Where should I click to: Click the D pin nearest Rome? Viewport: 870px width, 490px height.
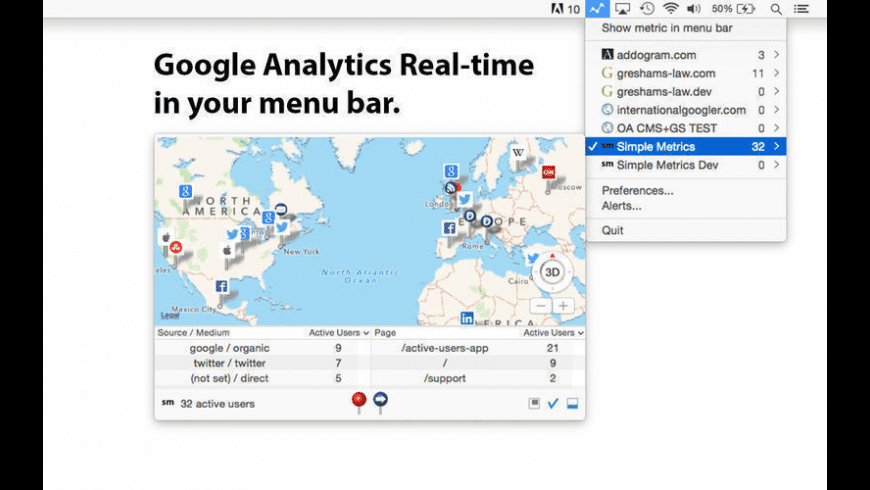click(487, 221)
